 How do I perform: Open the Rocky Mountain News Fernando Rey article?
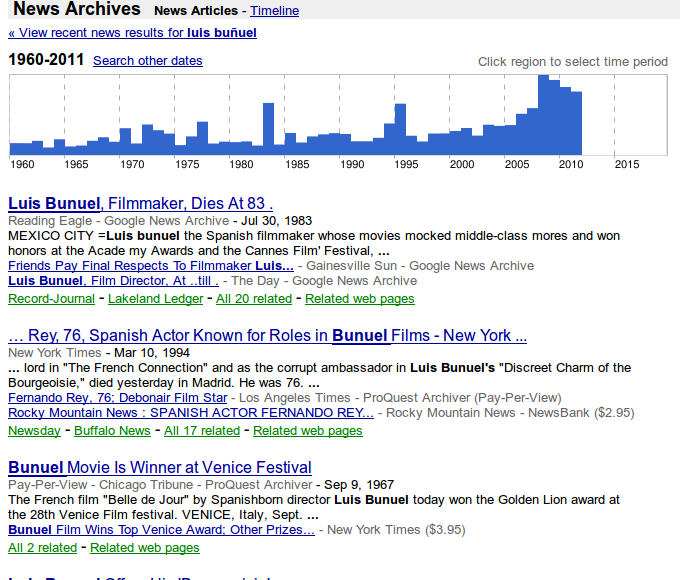pyautogui.click(x=191, y=413)
